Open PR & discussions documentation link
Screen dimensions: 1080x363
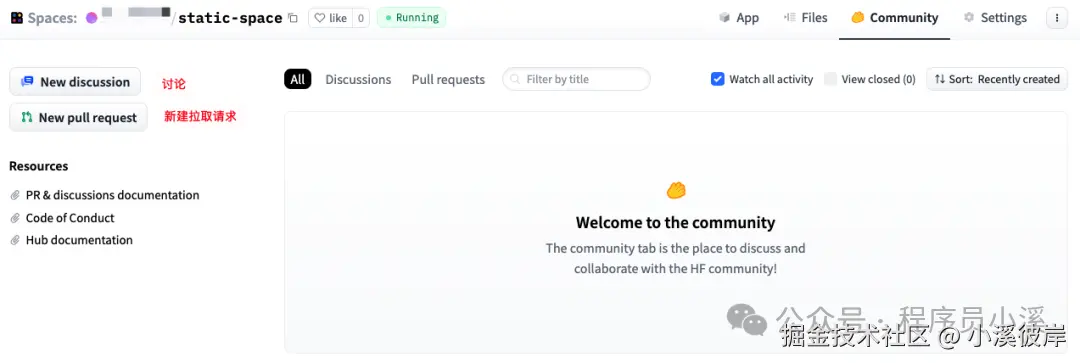pos(112,196)
